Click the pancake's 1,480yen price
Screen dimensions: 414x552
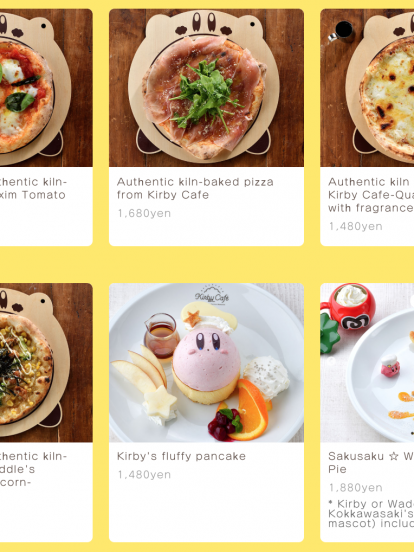point(144,475)
